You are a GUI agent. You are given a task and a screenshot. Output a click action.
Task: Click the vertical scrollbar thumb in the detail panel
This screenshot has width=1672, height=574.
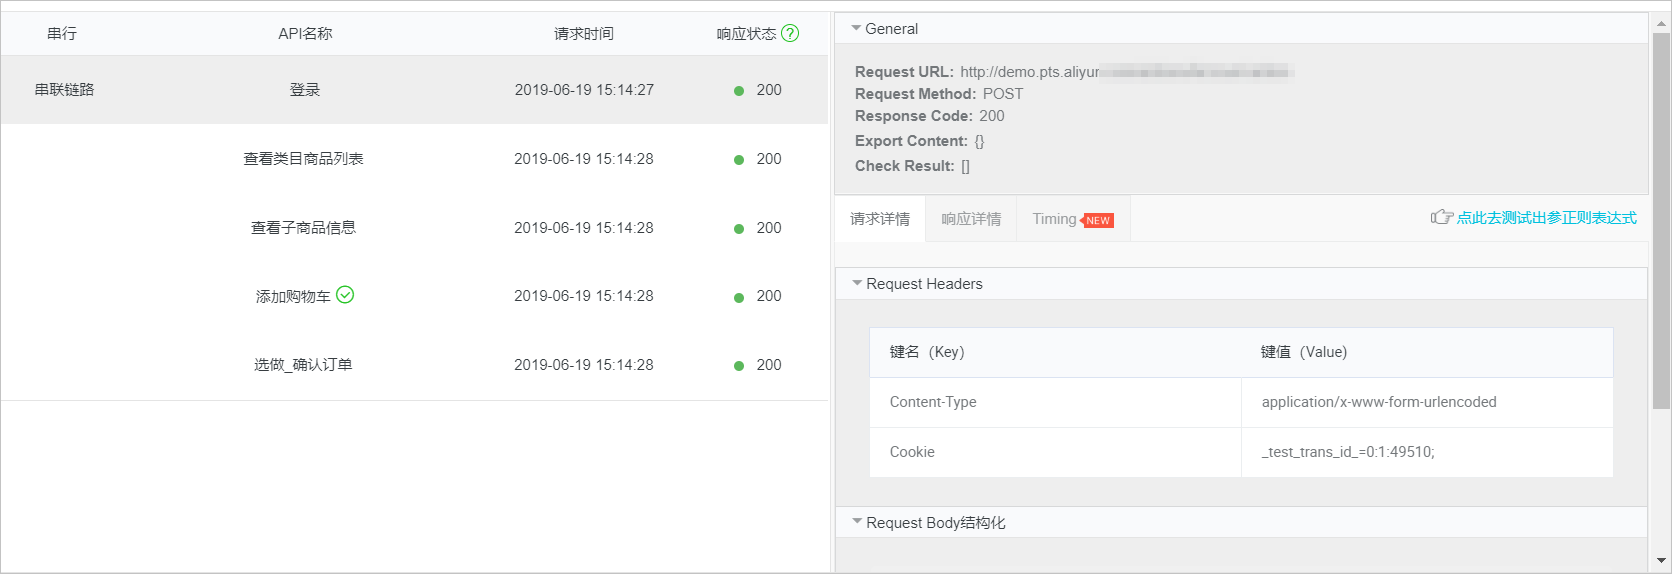coord(1661,221)
